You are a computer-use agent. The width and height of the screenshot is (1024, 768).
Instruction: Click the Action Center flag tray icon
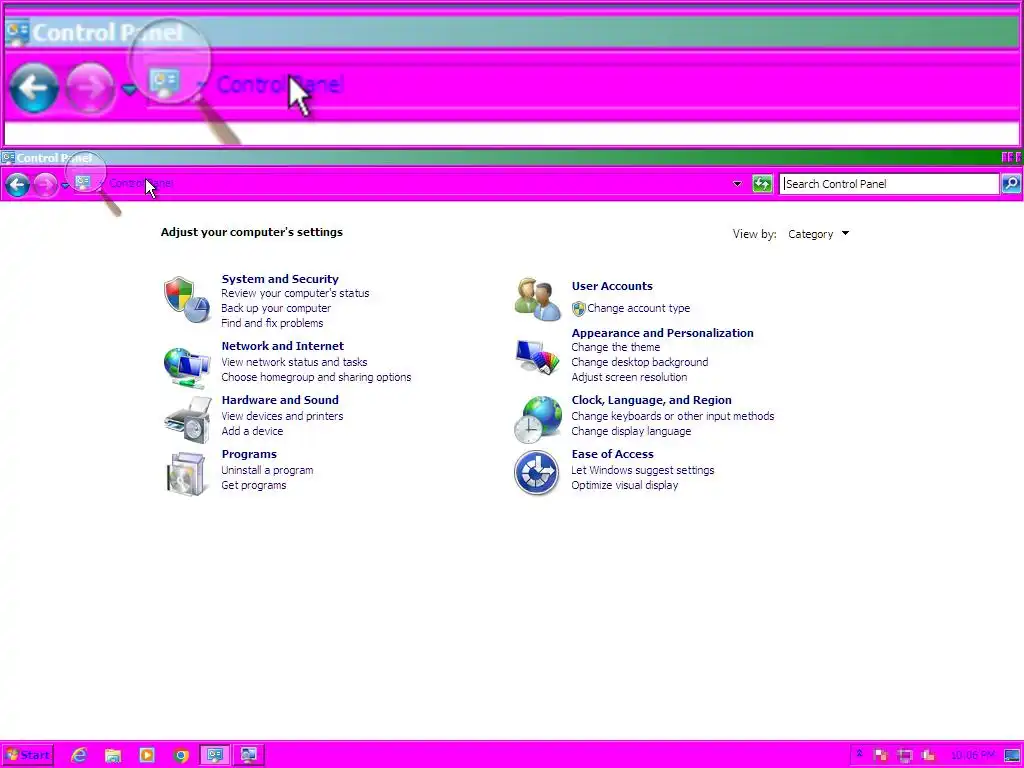(880, 756)
